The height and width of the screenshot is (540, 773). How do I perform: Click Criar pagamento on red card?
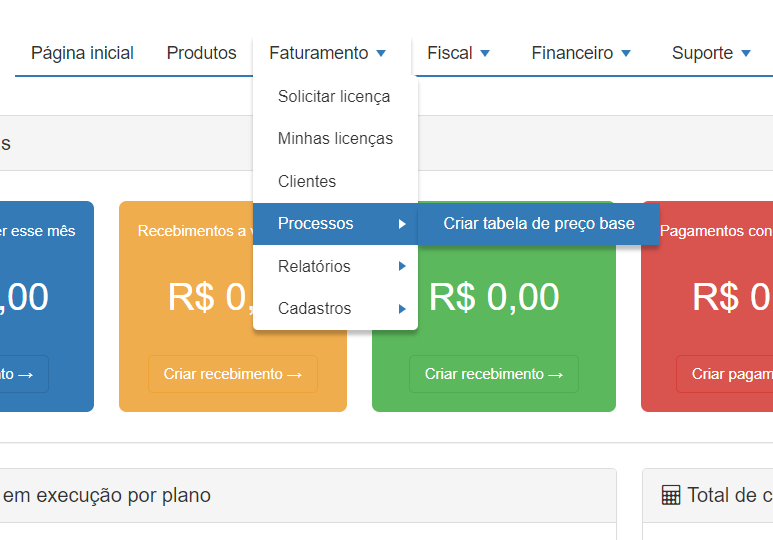click(x=725, y=374)
